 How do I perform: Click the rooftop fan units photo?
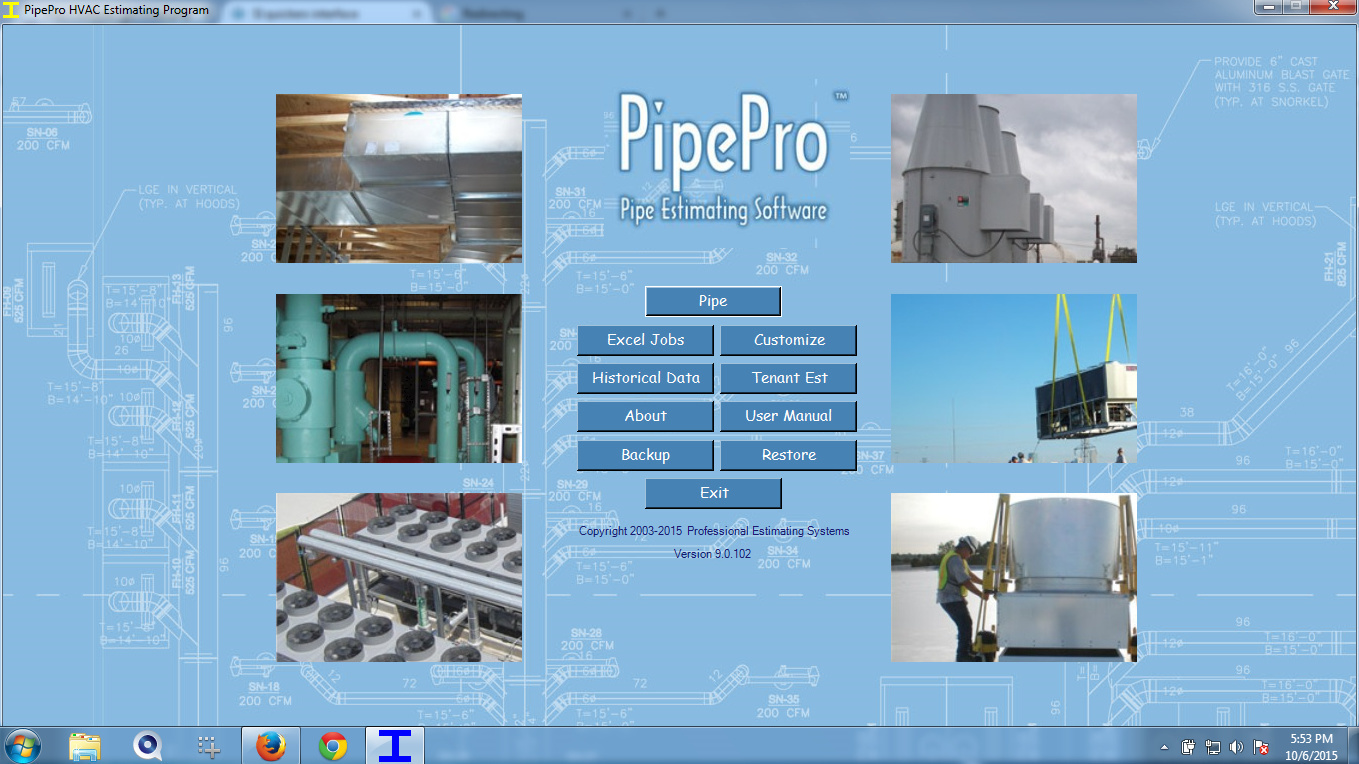(x=399, y=577)
